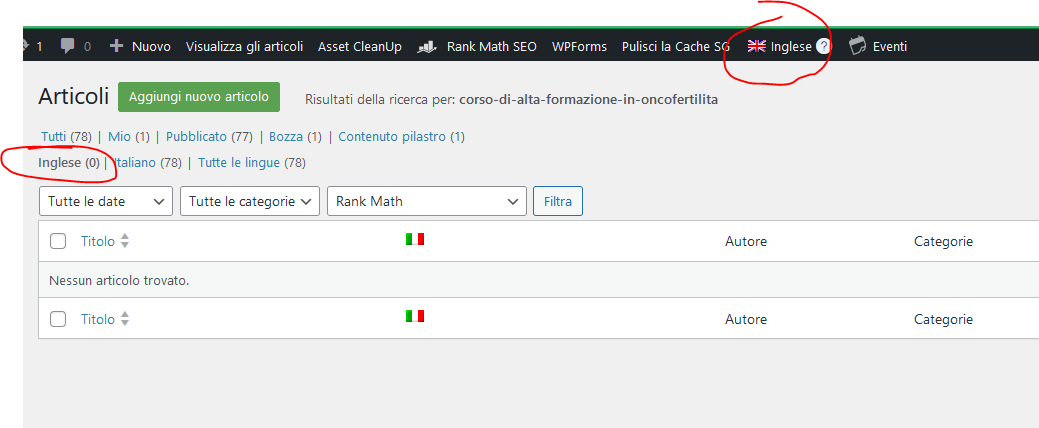Tick the select-all checkbox in table footer
Viewport: 1039px width, 428px height.
(x=58, y=319)
